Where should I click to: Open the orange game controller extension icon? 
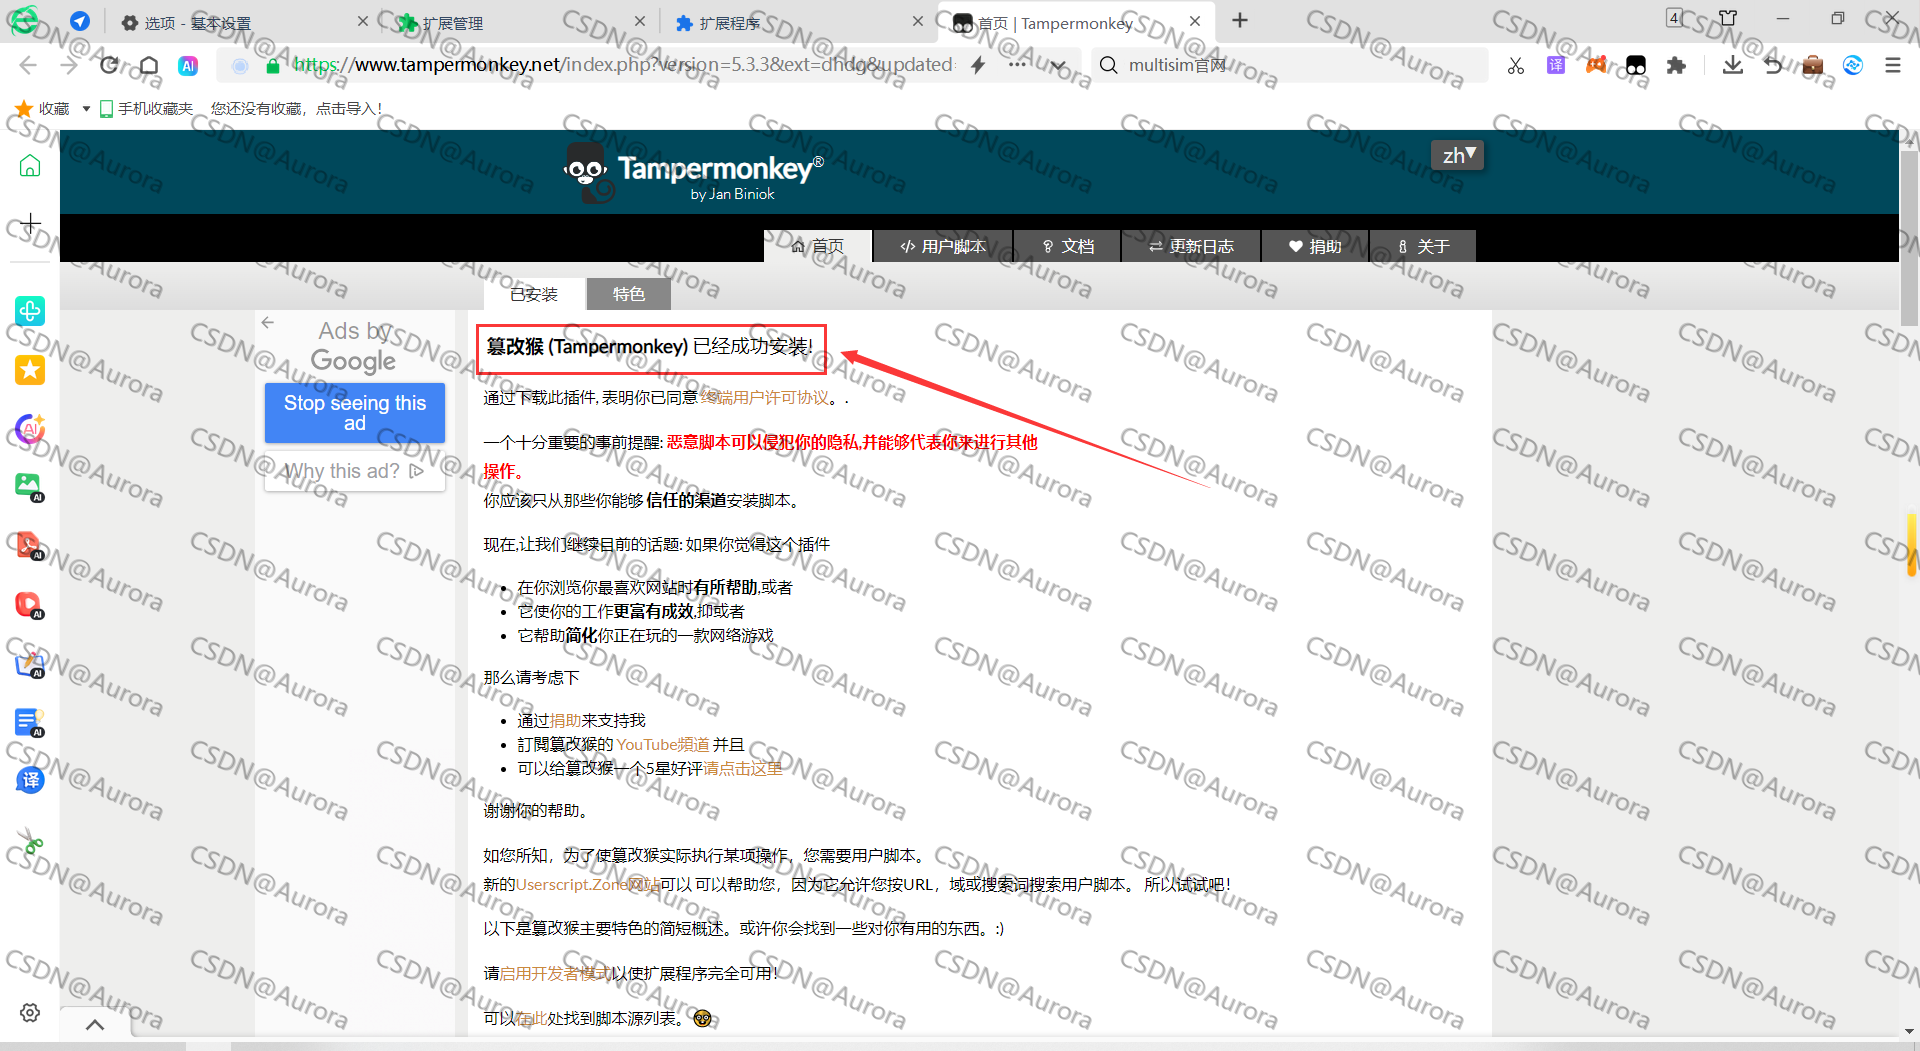coord(1596,64)
